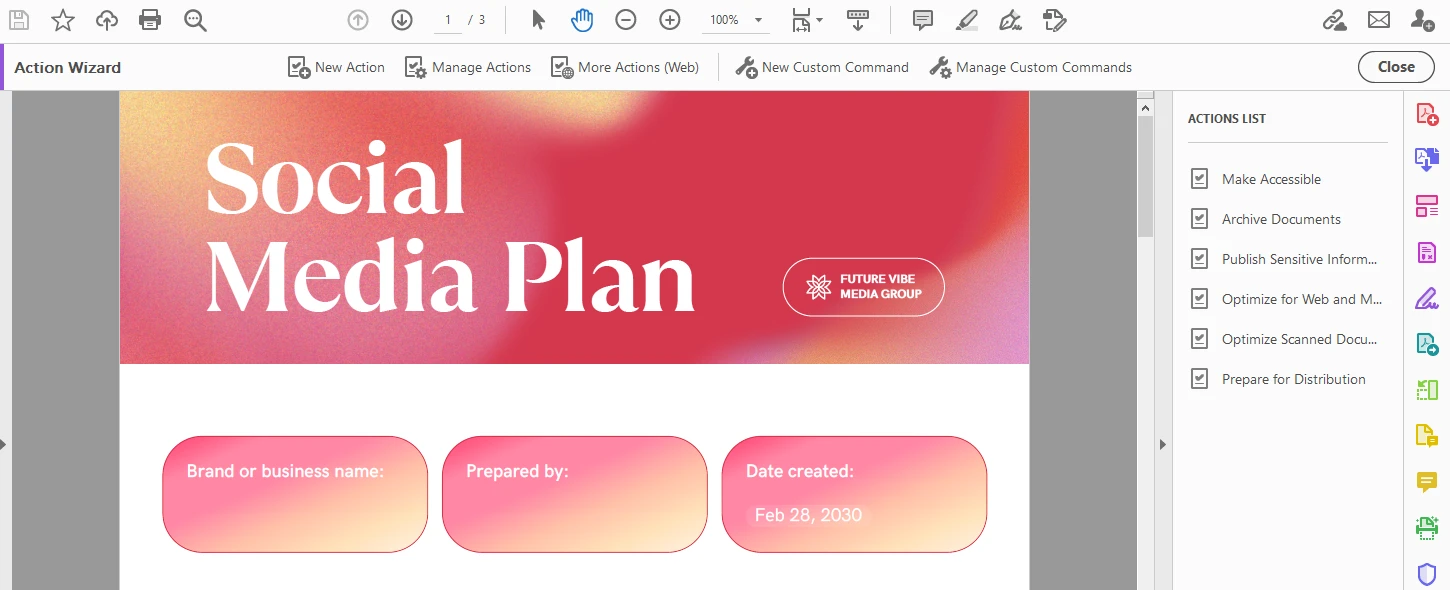The height and width of the screenshot is (590, 1450).
Task: Activate the Hand pan tool
Action: point(582,20)
